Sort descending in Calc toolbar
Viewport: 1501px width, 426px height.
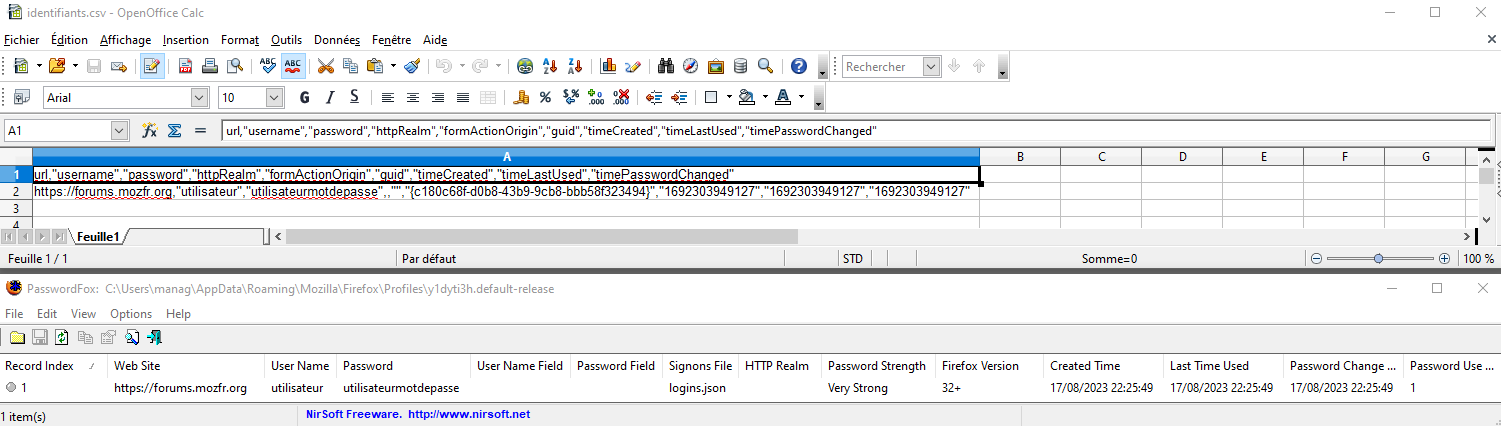pos(575,66)
